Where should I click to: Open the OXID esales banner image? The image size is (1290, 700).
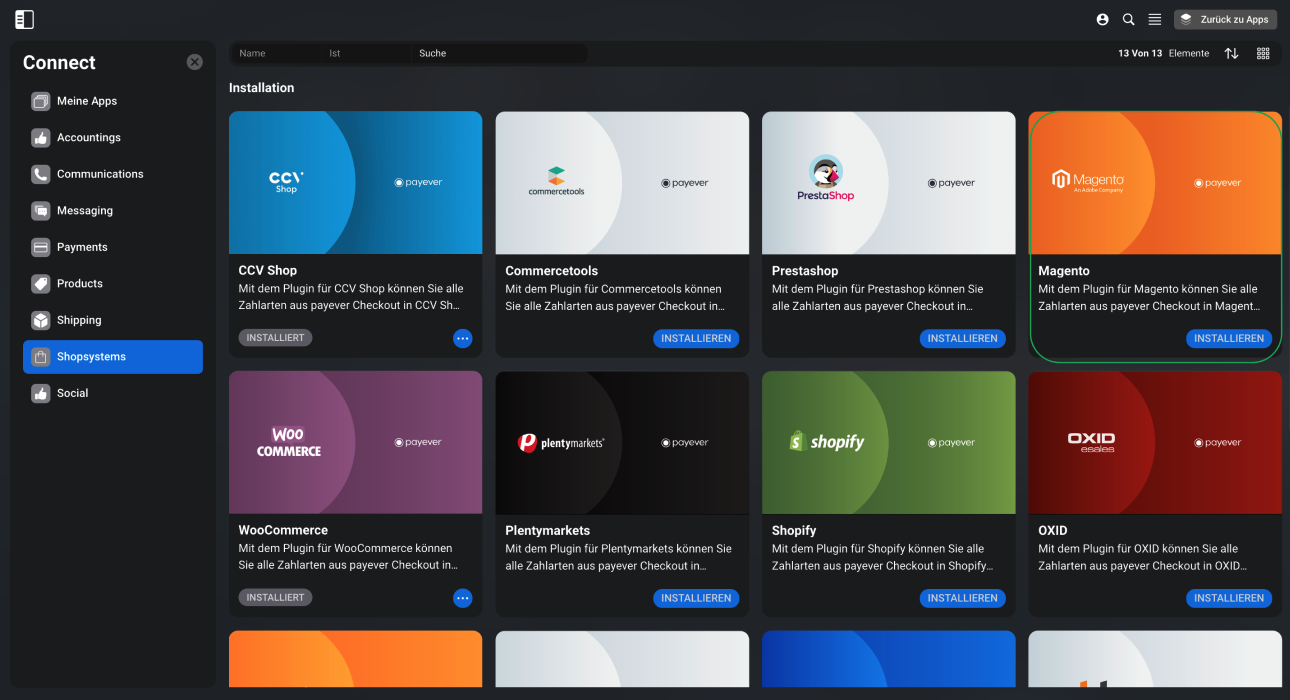(1155, 442)
